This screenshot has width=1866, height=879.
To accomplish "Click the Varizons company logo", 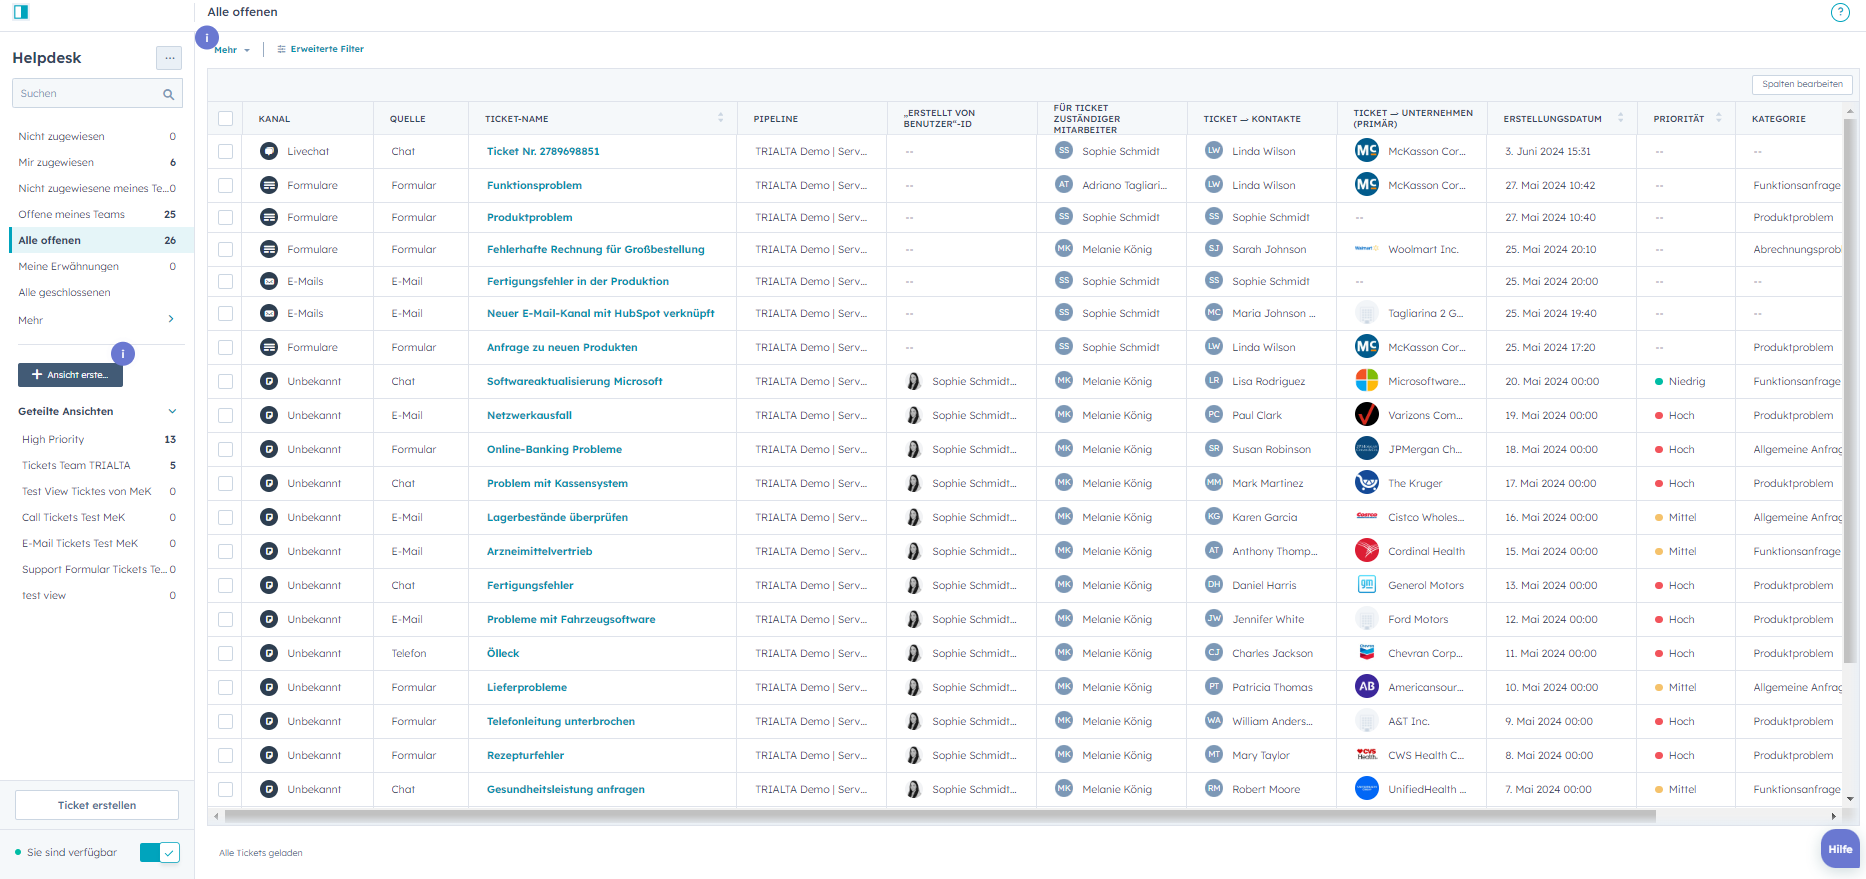I will pos(1367,415).
